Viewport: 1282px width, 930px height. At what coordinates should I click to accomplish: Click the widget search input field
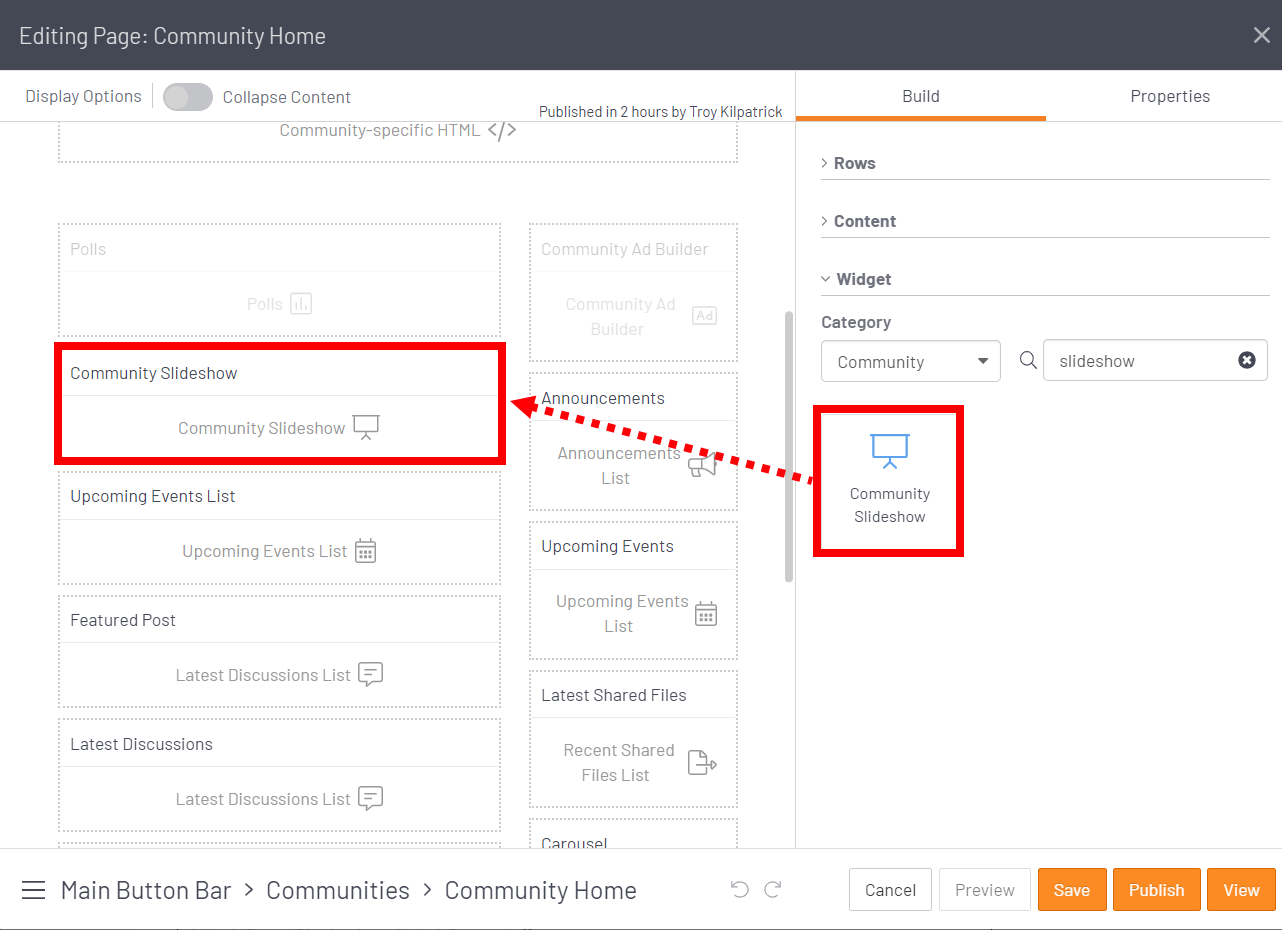[1140, 361]
